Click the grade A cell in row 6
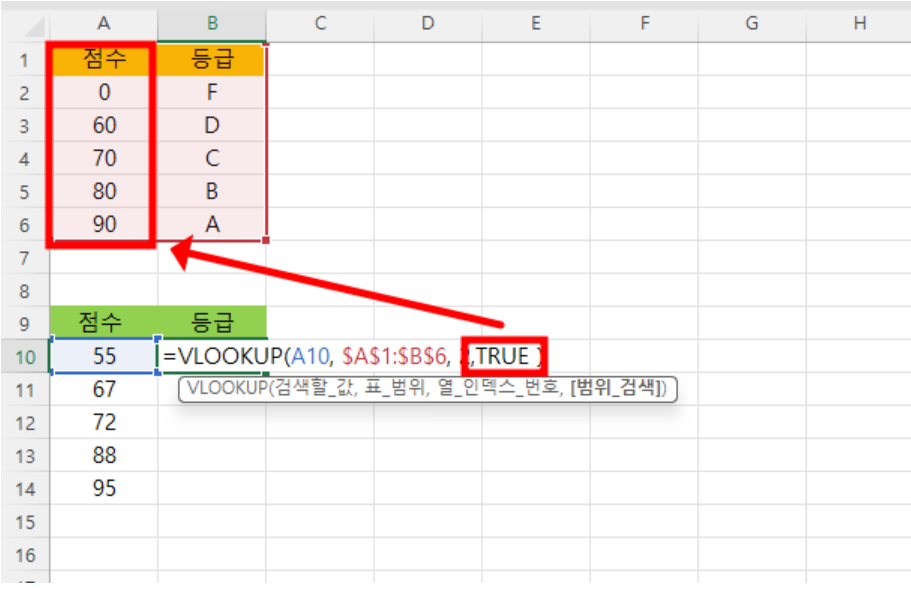Viewport: 911px width, 590px height. [x=212, y=225]
